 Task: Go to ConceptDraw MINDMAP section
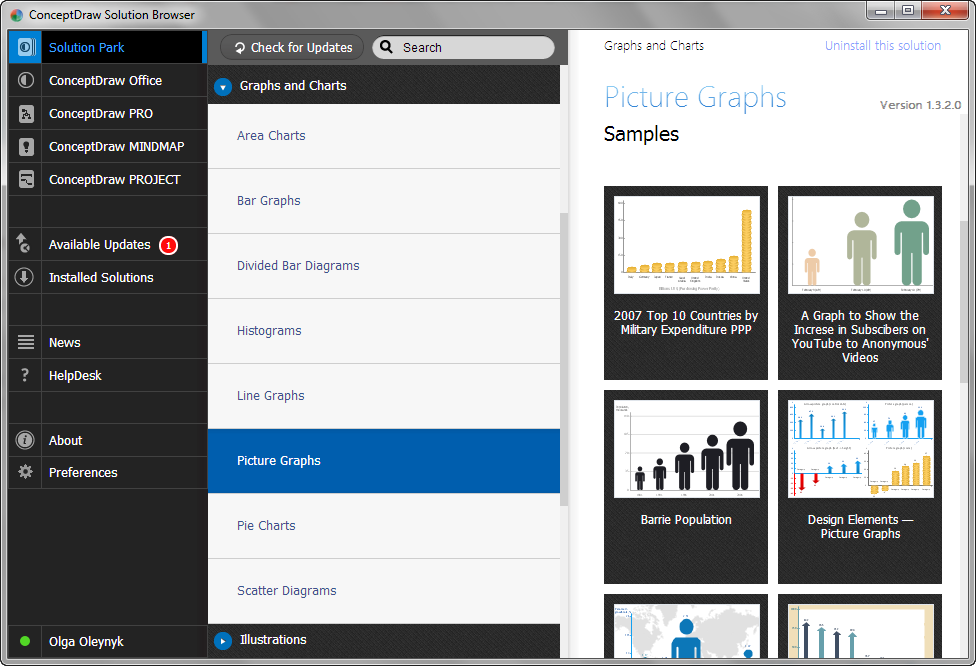(x=108, y=146)
